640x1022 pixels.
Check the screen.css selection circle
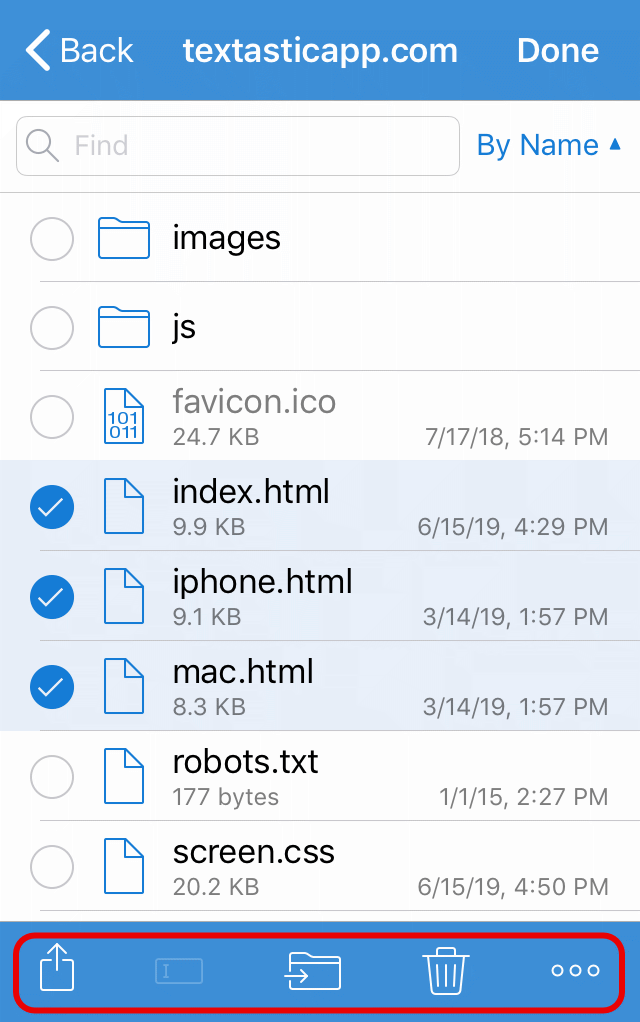tap(52, 866)
